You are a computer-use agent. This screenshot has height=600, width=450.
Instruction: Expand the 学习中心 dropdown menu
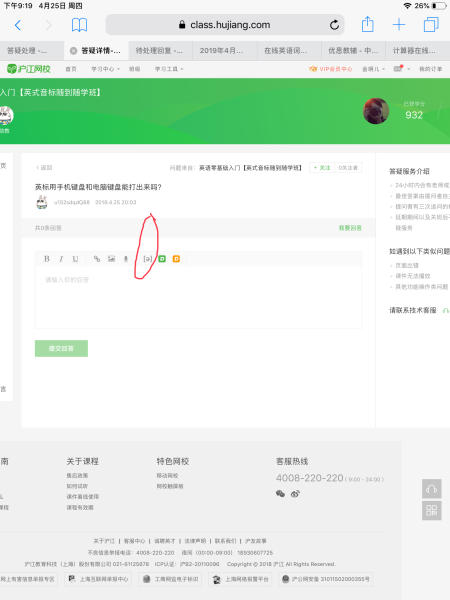point(105,69)
